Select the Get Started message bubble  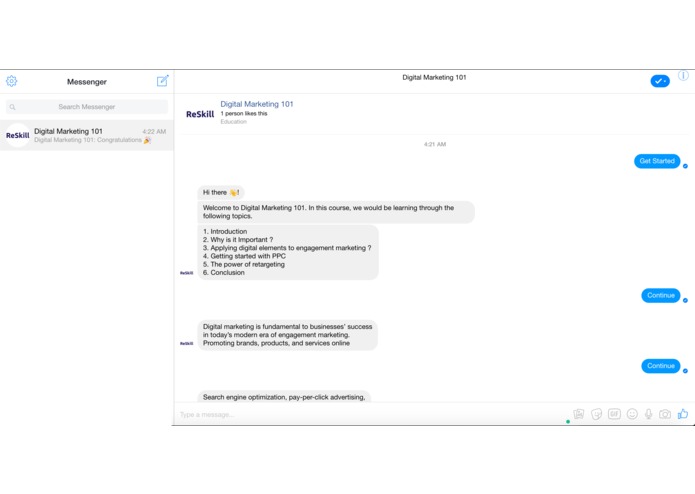(657, 161)
